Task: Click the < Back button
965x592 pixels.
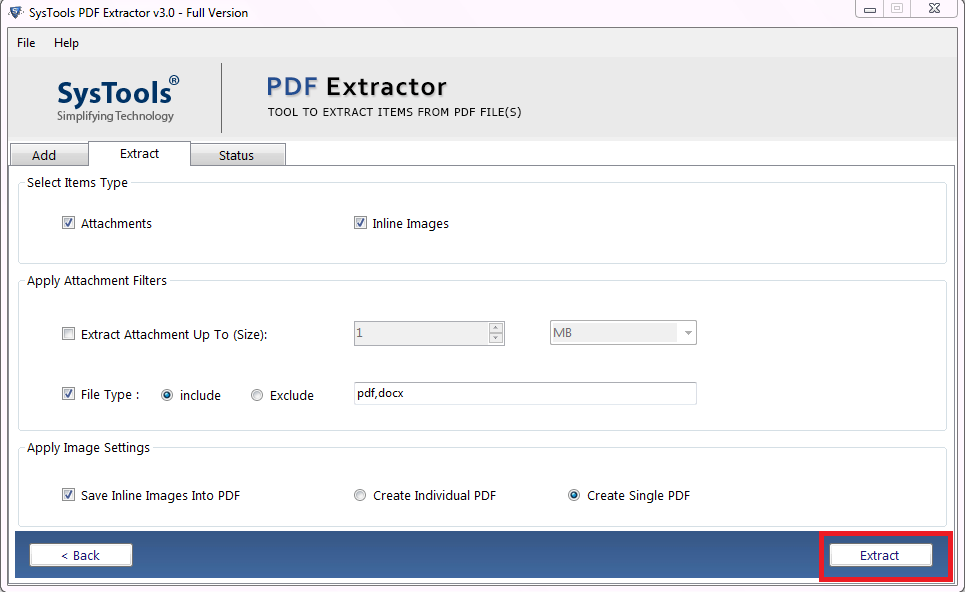Action: (x=81, y=555)
